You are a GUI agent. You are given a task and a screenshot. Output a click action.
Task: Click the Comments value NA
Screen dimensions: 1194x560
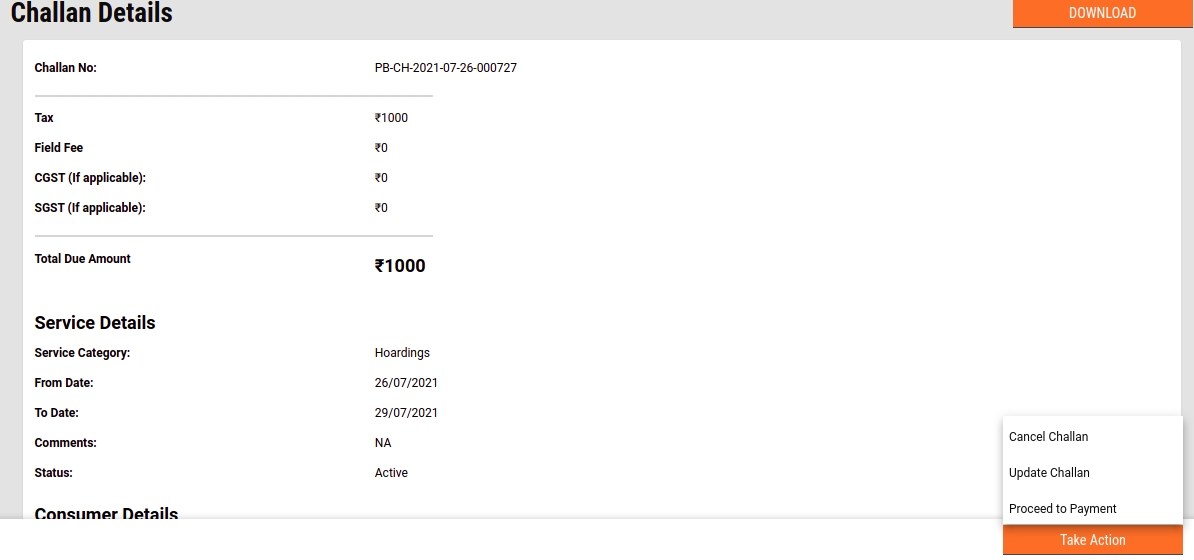383,443
